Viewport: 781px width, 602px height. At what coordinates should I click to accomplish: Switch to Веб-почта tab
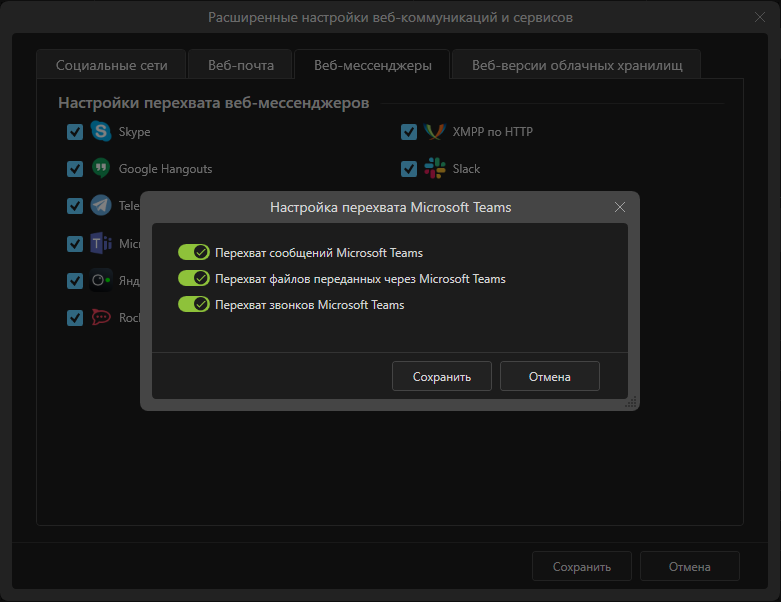pos(241,65)
